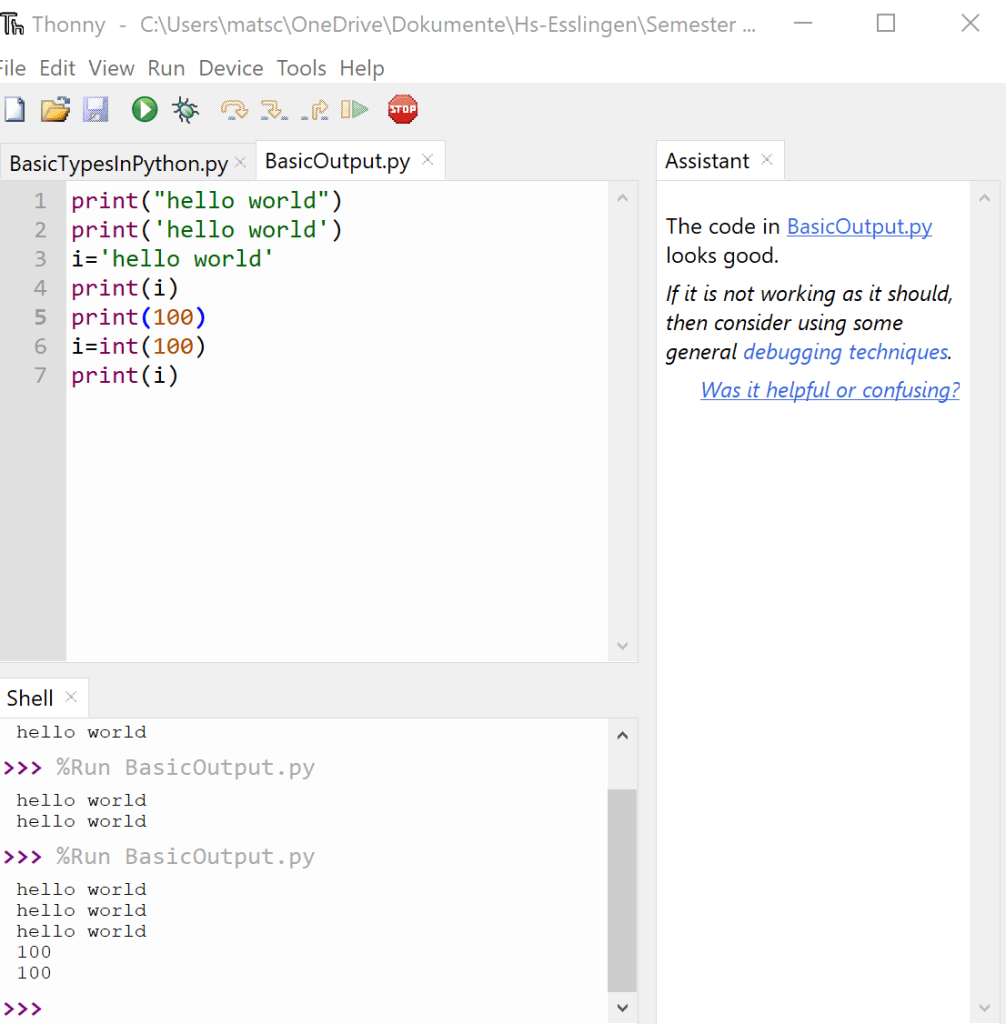Stop the program with red STOP icon
The image size is (1006, 1024).
pos(402,109)
